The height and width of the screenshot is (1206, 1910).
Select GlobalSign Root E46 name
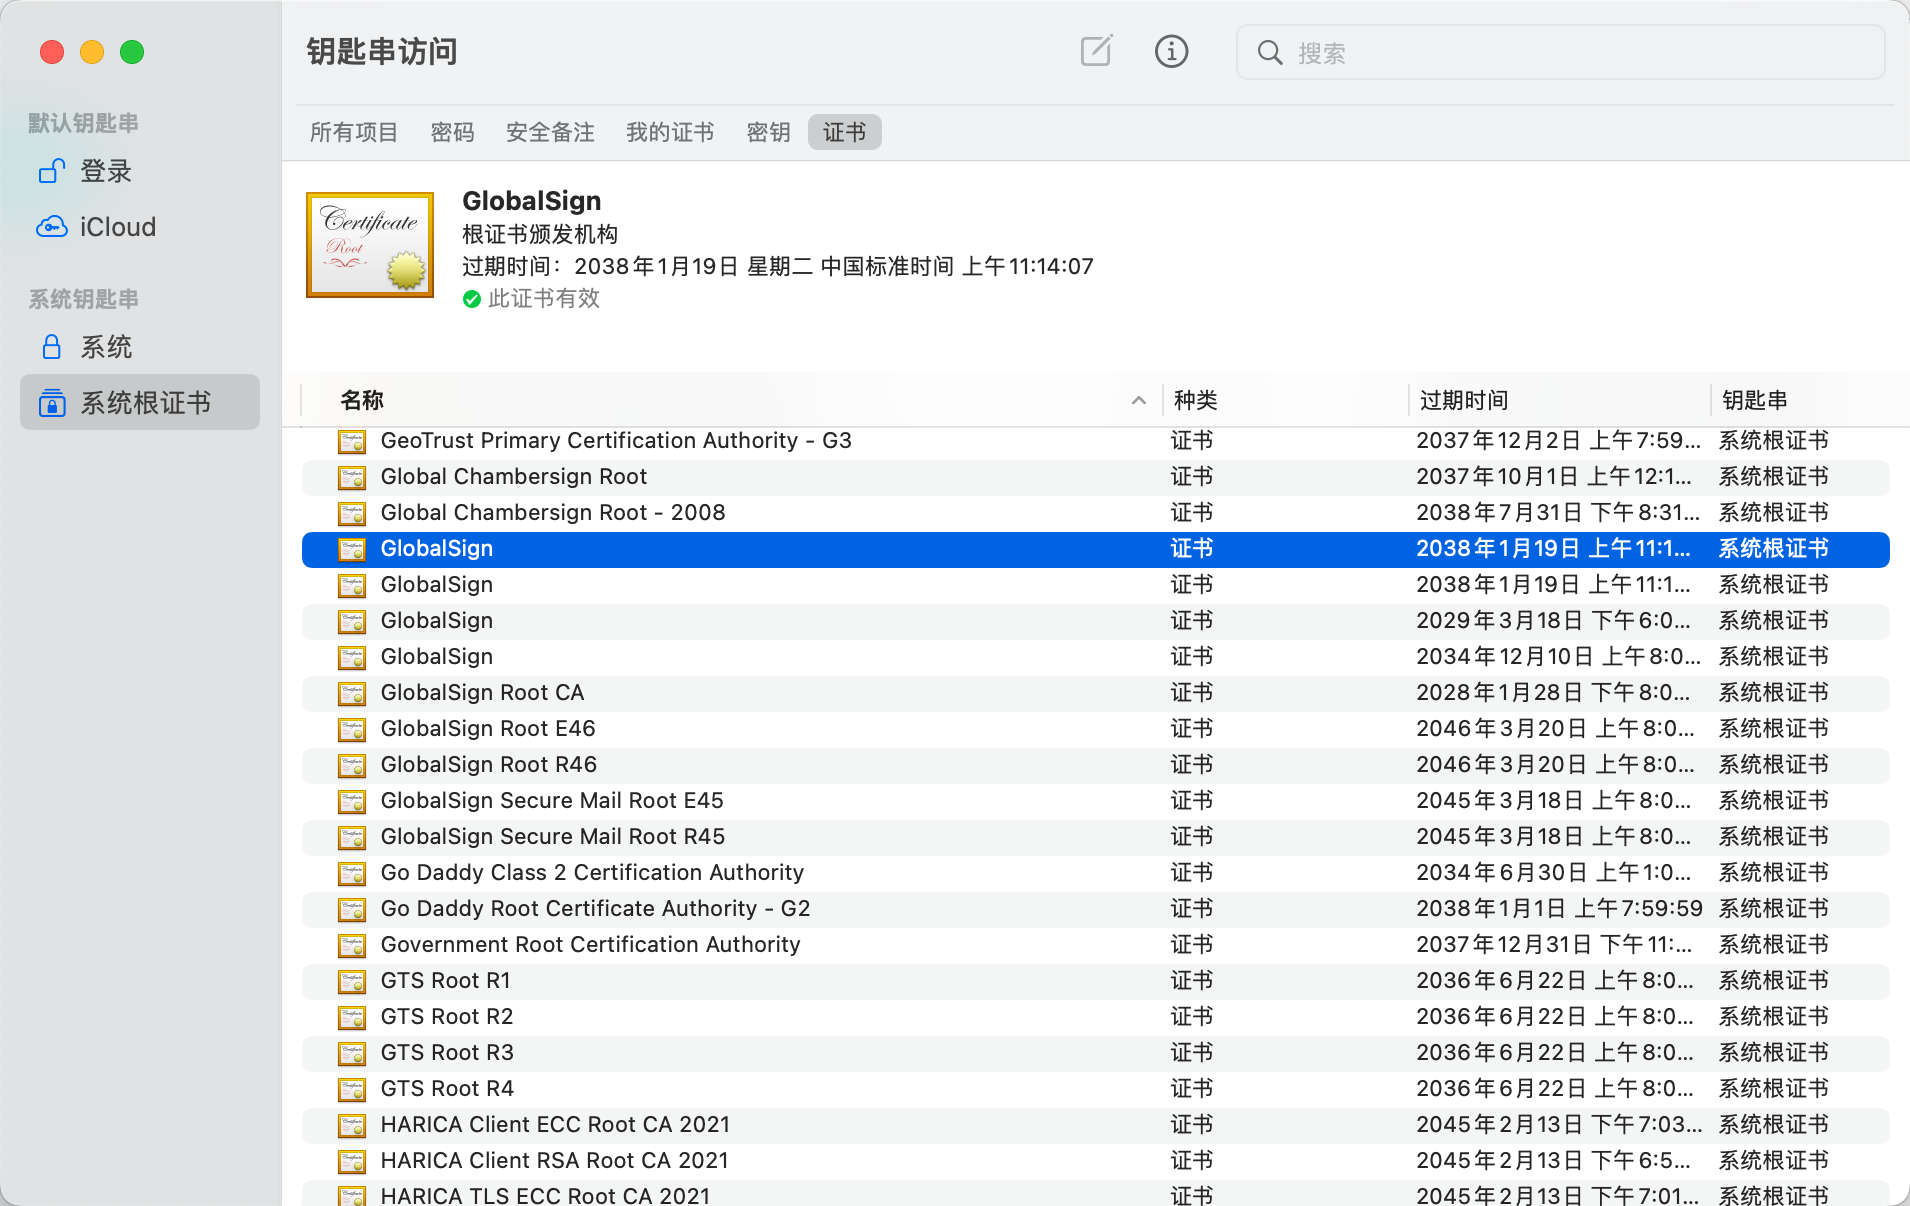tap(488, 728)
